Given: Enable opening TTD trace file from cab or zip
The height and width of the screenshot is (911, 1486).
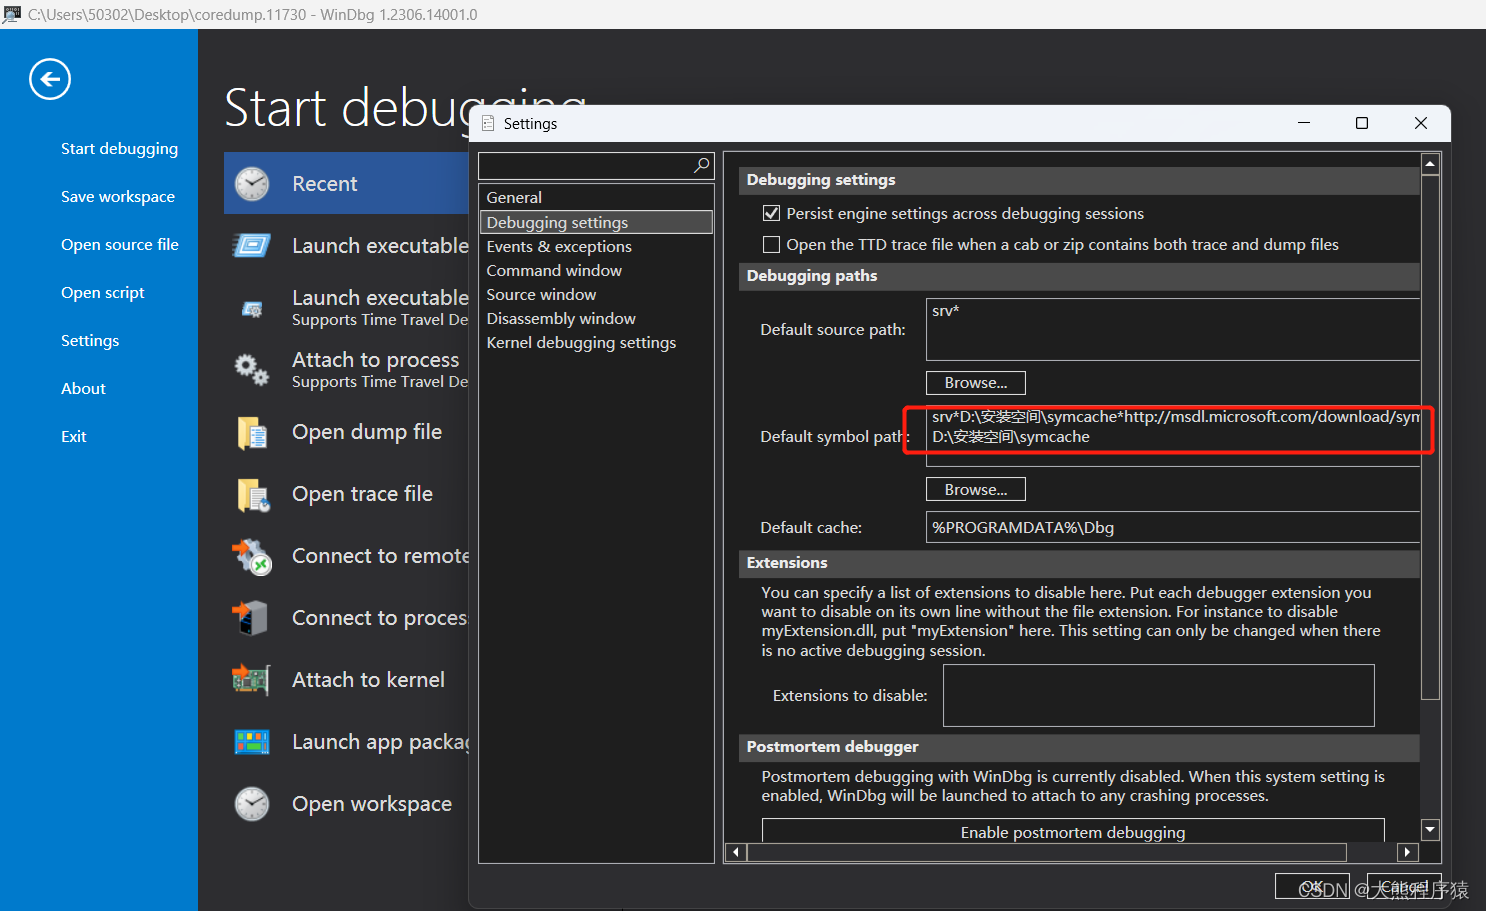Looking at the screenshot, I should click(x=771, y=244).
